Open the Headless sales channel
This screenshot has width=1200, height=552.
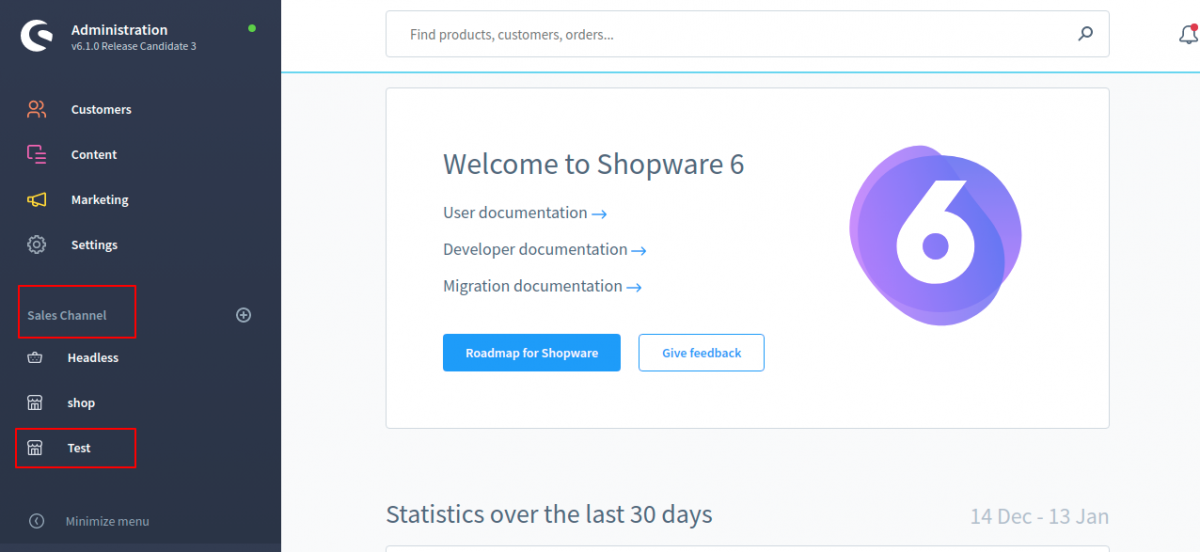click(x=92, y=358)
